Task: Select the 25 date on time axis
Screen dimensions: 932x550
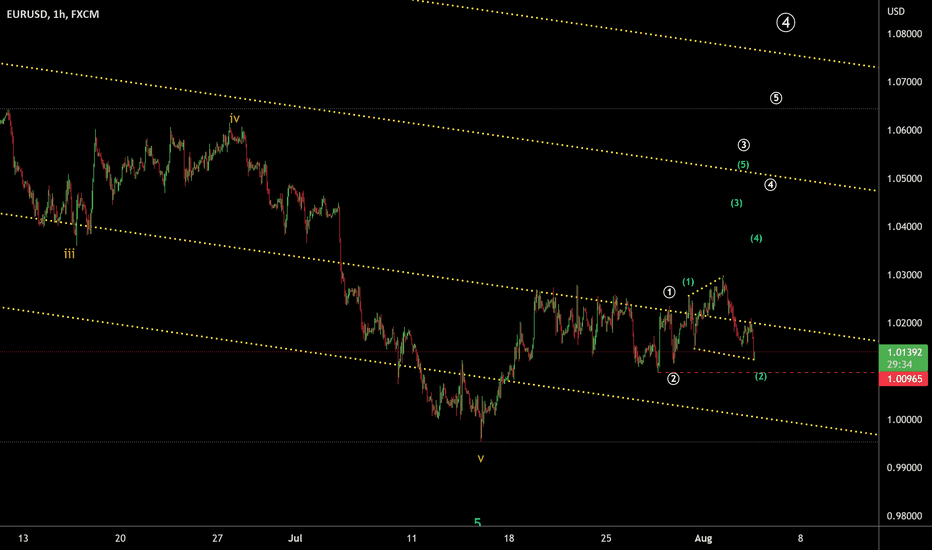Action: coord(606,539)
